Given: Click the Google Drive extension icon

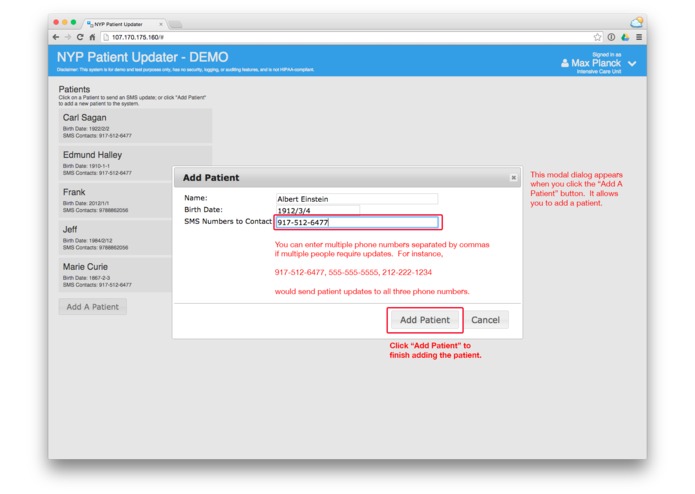Looking at the screenshot, I should tap(625, 37).
